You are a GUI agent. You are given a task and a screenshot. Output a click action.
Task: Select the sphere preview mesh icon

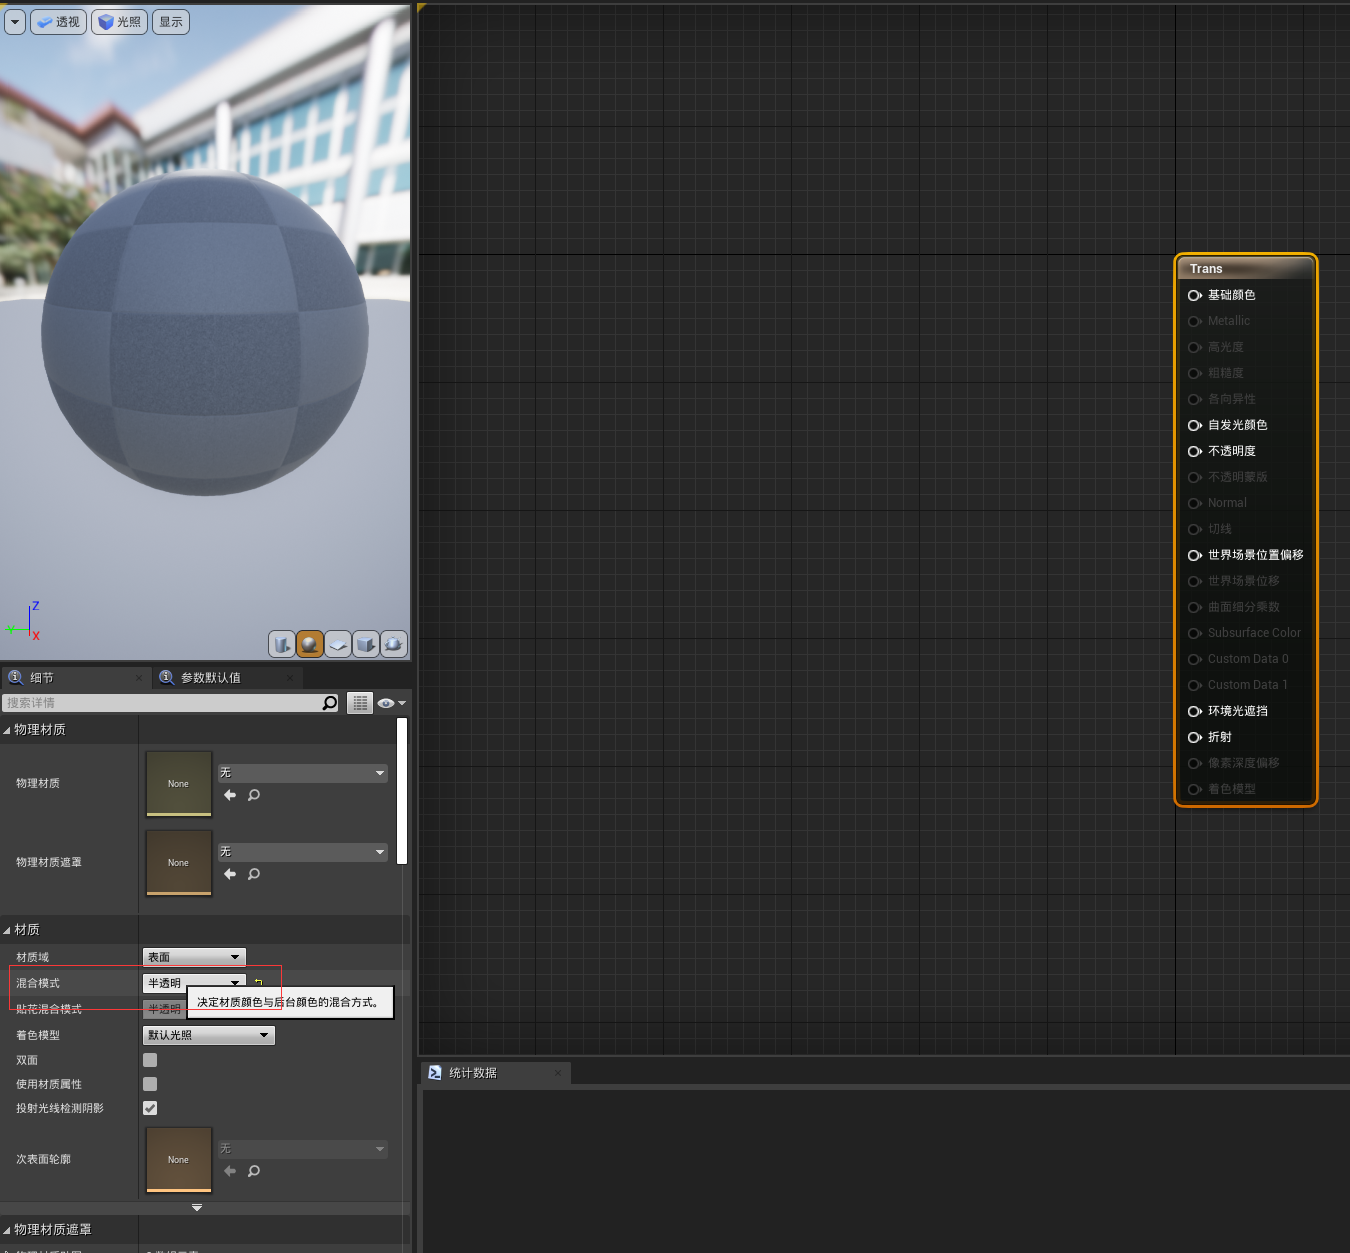tap(310, 644)
